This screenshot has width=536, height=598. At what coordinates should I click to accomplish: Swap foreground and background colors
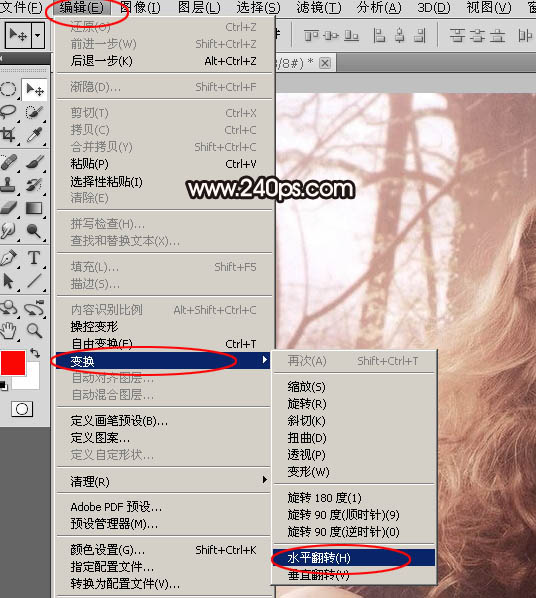tap(35, 353)
